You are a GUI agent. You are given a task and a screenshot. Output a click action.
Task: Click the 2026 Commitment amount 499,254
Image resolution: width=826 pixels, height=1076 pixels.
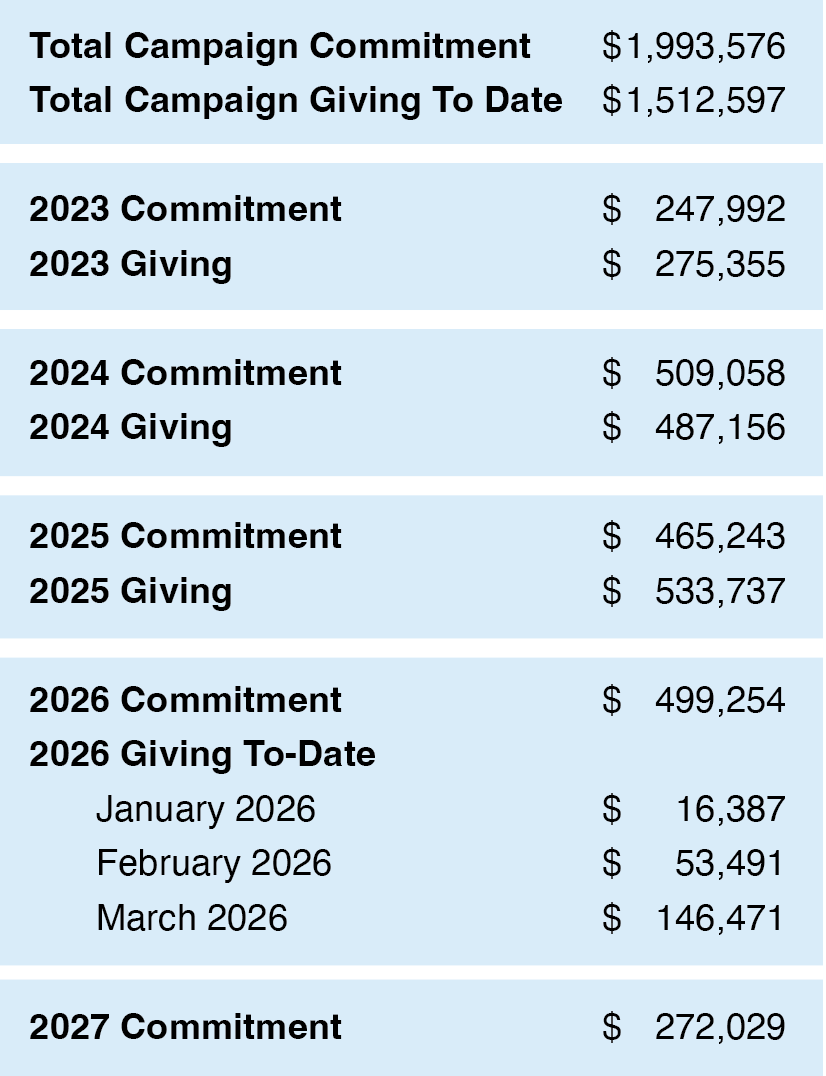tap(720, 700)
